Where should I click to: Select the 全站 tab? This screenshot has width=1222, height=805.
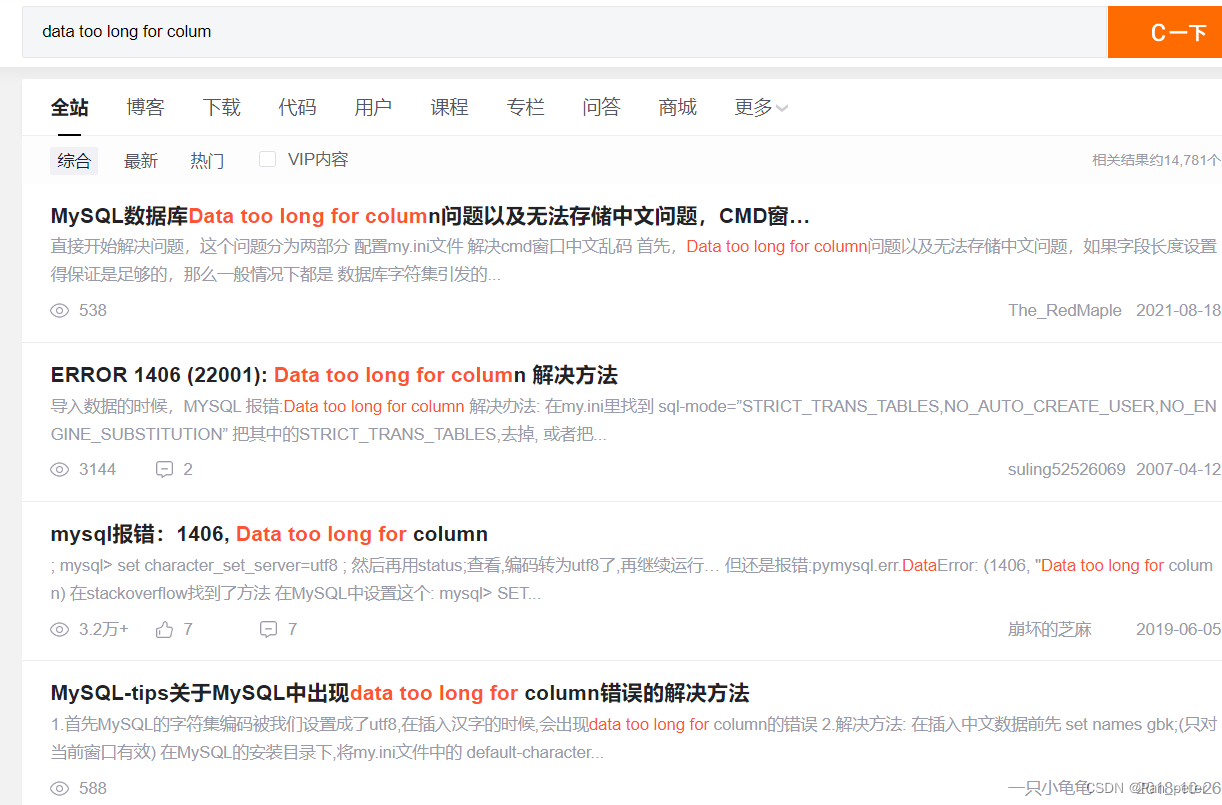69,108
